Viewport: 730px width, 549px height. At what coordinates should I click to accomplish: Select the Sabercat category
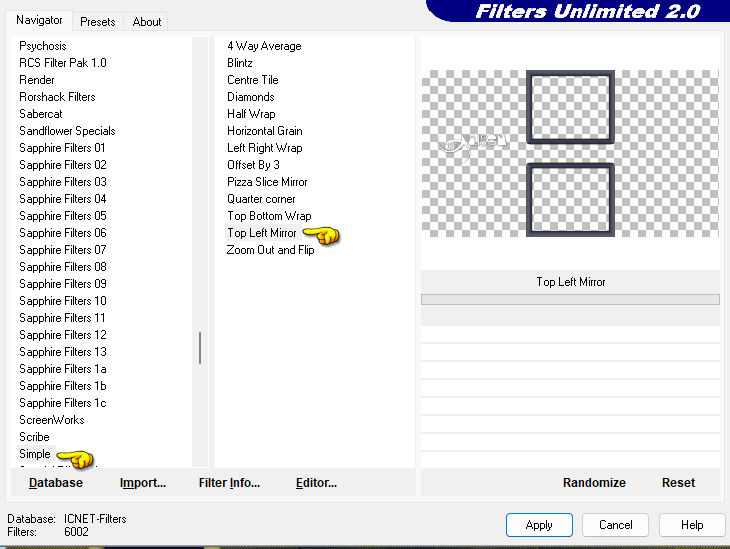point(41,114)
